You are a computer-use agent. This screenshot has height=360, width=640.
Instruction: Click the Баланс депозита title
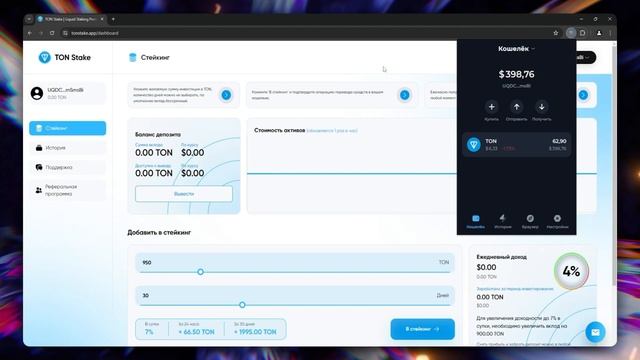158,134
